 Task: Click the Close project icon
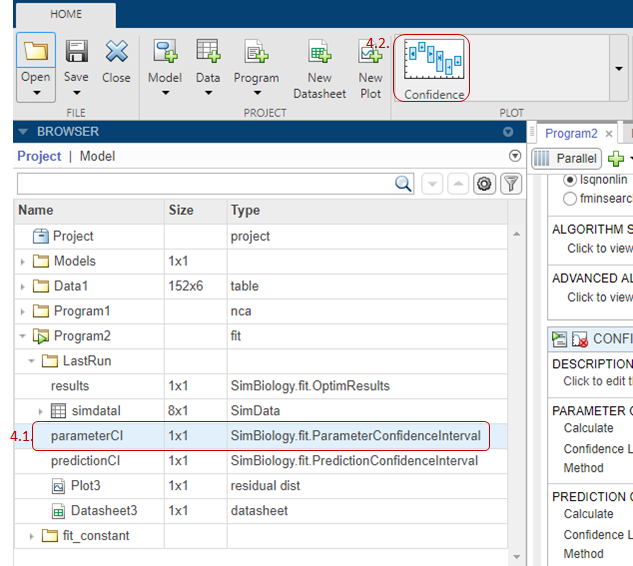[116, 52]
